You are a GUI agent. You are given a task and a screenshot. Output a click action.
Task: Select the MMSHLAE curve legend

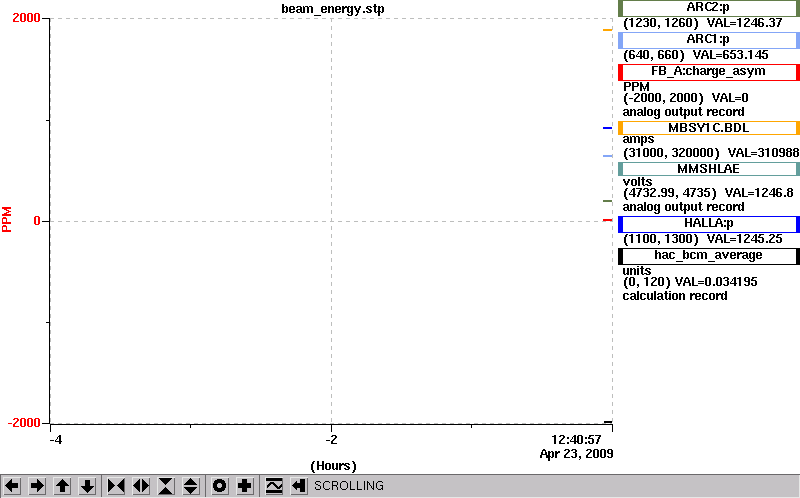(x=709, y=169)
